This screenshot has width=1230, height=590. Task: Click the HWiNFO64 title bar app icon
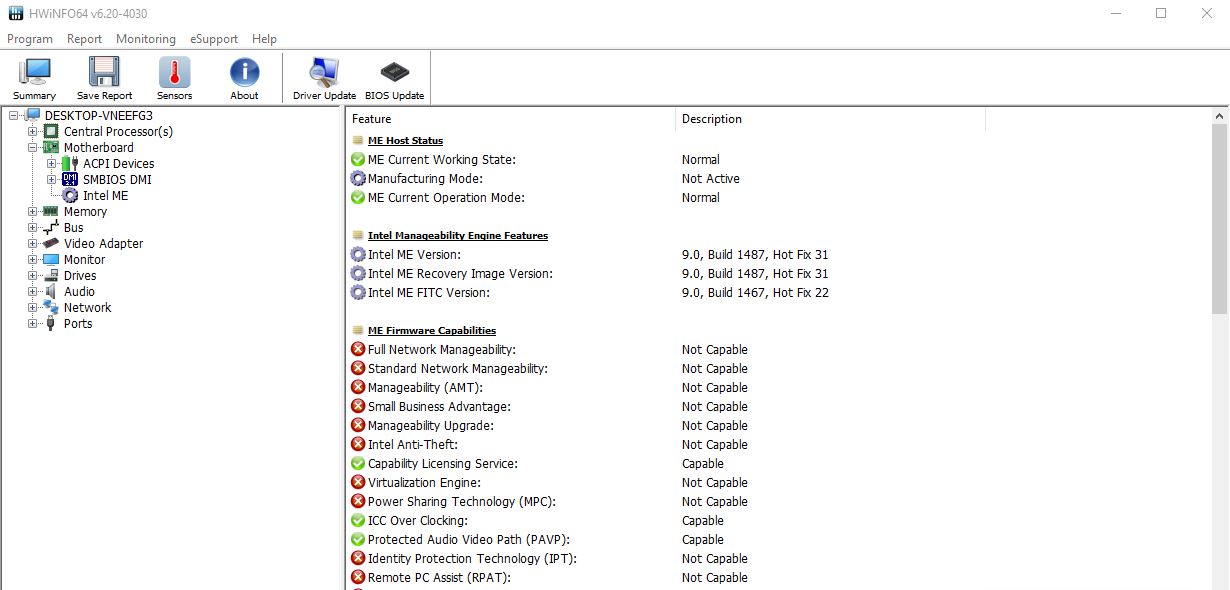[x=16, y=13]
